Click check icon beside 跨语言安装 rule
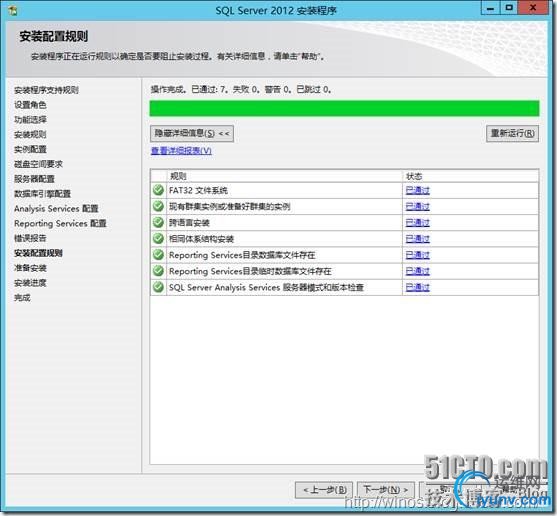Screen dimensions: 557x516 click(158, 222)
